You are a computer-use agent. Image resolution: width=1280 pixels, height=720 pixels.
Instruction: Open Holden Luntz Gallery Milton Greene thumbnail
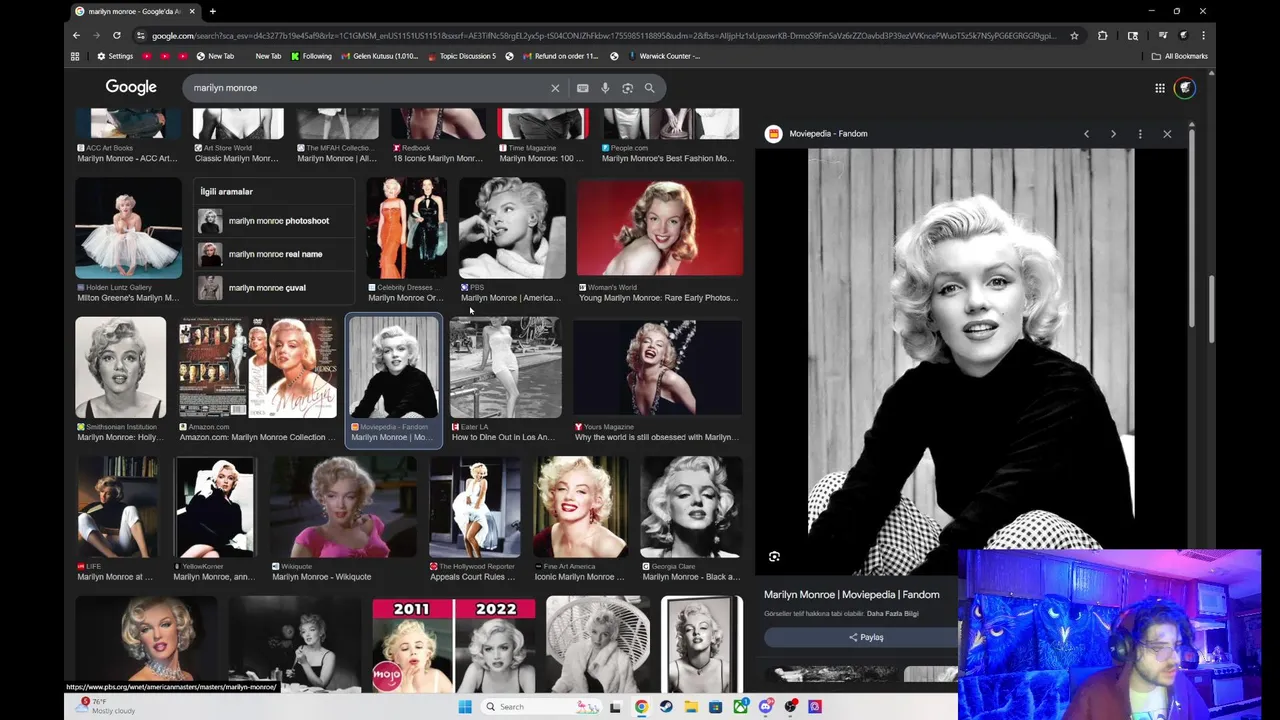(x=128, y=228)
